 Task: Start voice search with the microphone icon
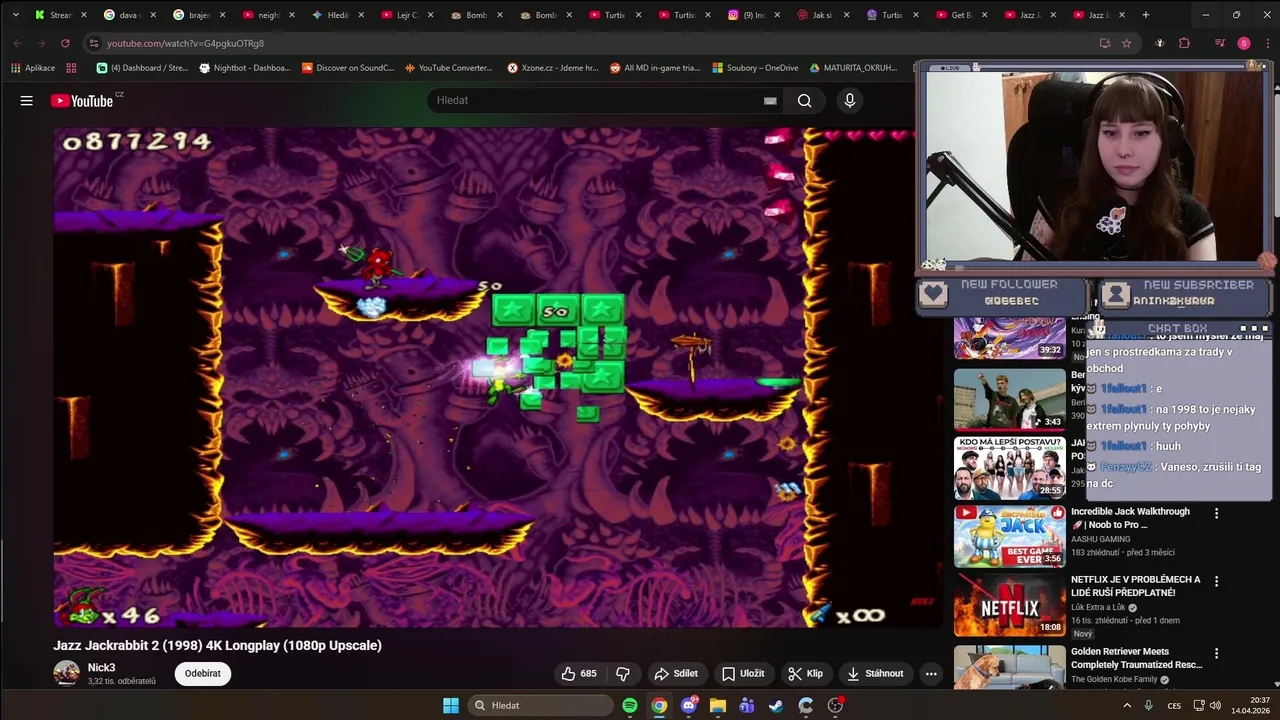pyautogui.click(x=850, y=100)
